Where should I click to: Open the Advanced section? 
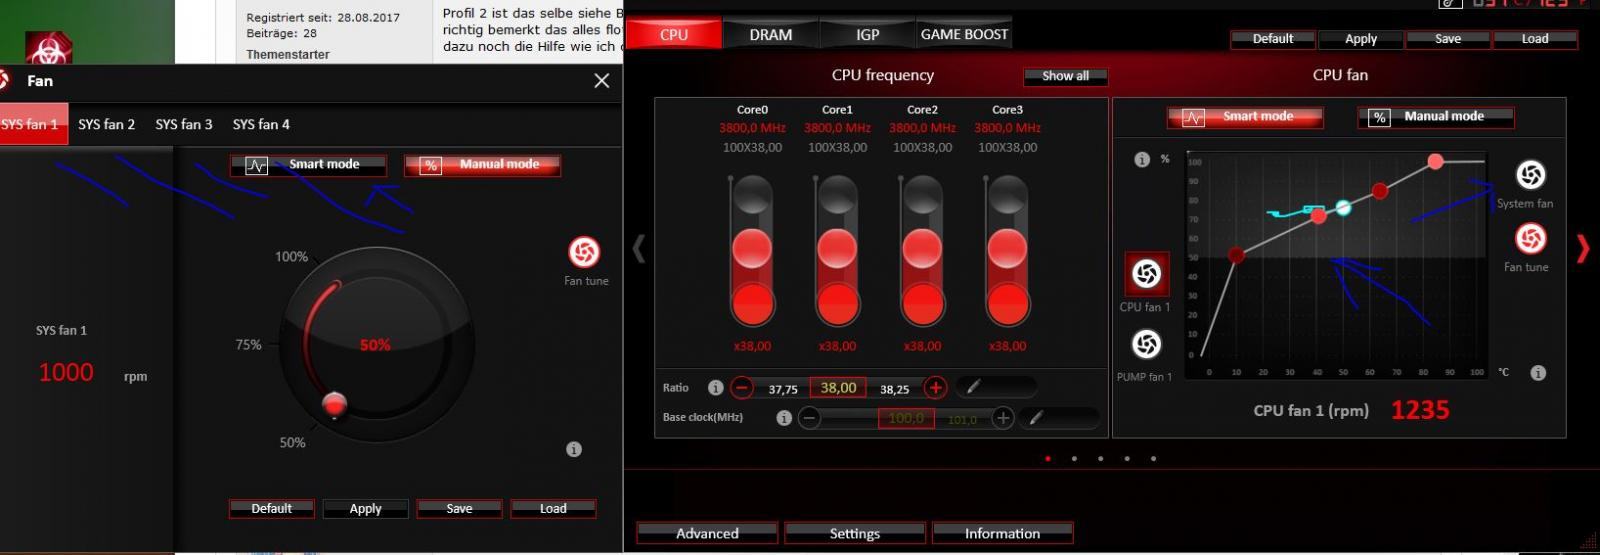click(707, 533)
